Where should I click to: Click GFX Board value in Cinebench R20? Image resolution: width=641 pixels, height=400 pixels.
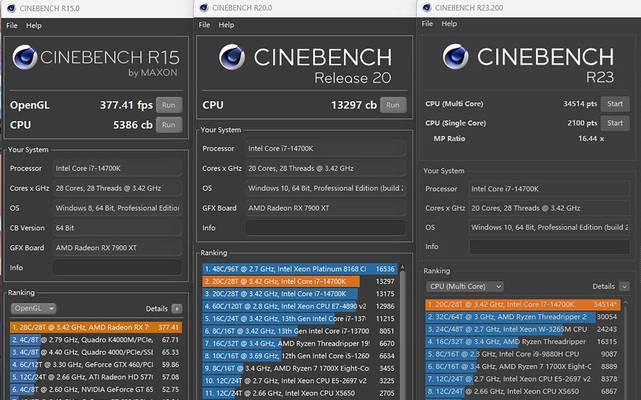tap(325, 208)
